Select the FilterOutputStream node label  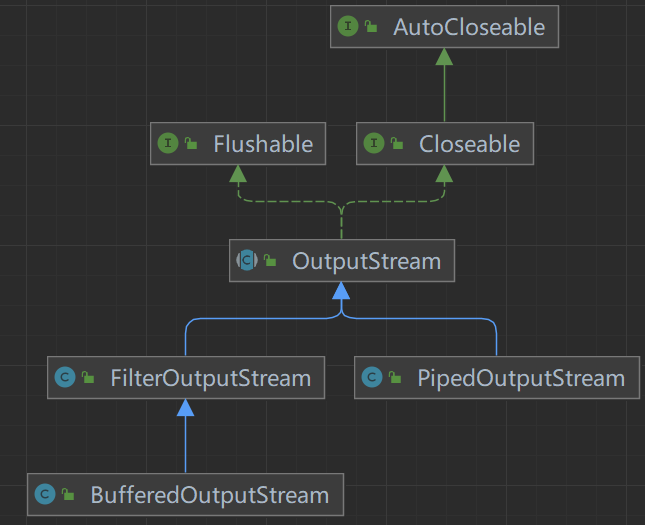coord(210,378)
